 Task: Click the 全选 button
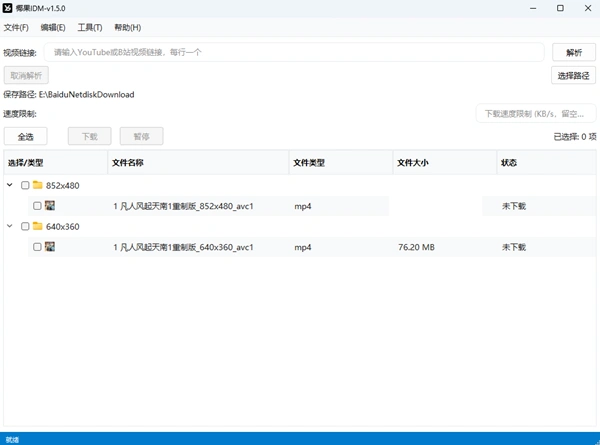click(25, 136)
